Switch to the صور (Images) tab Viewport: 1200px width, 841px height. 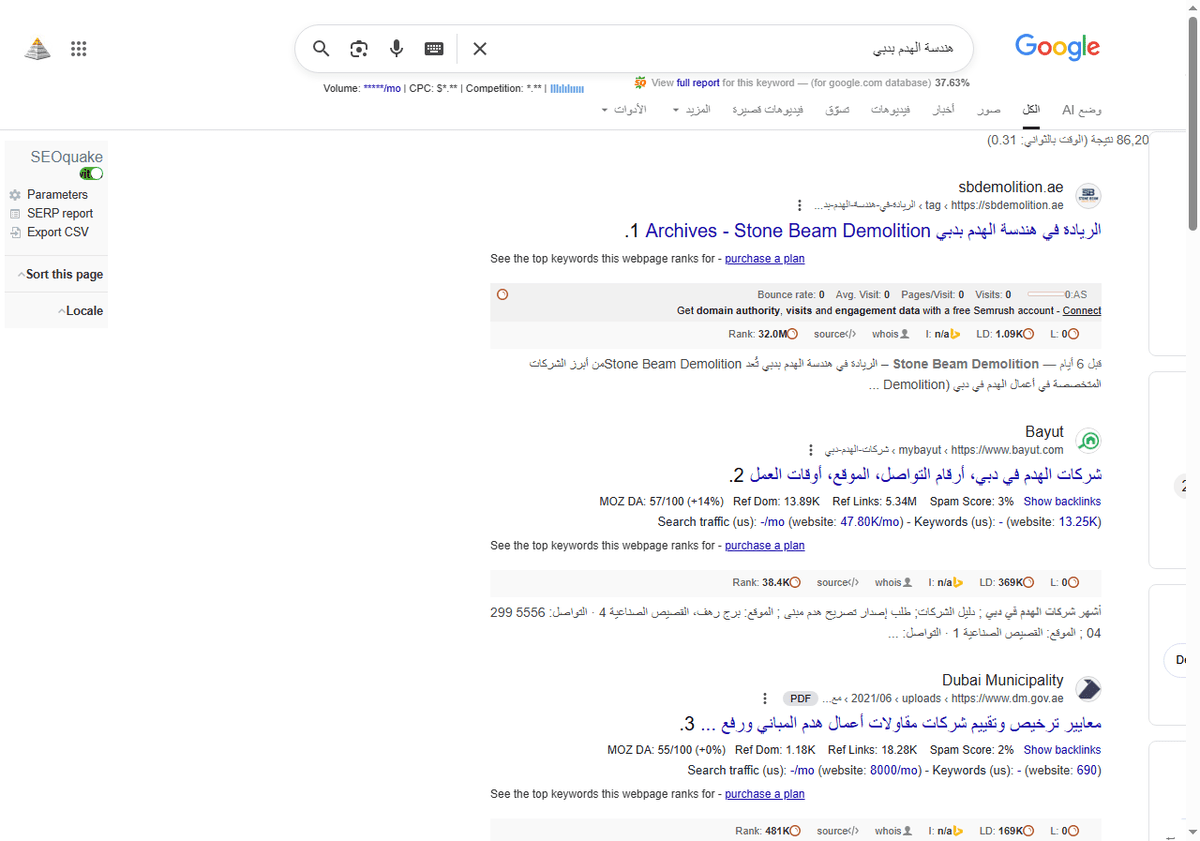pos(988,109)
